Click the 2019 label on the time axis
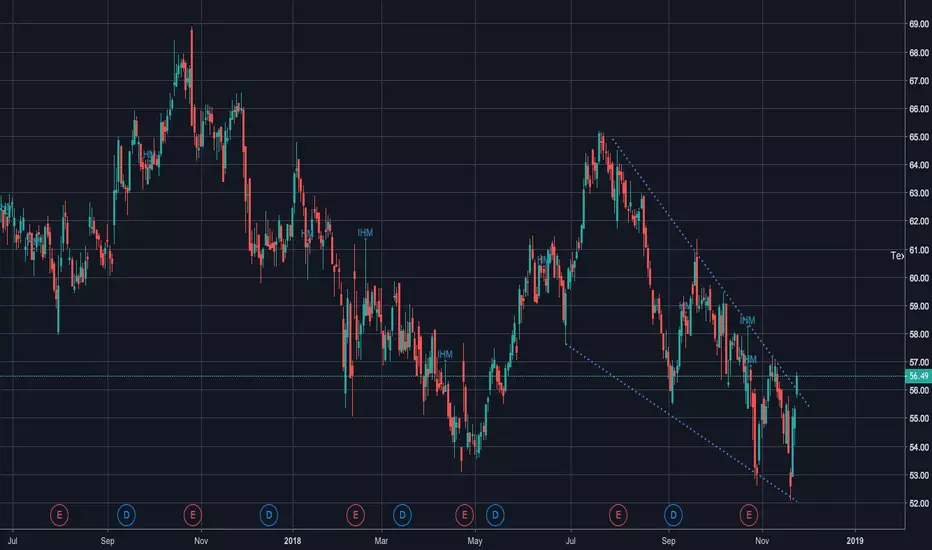The image size is (932, 550). [x=855, y=540]
